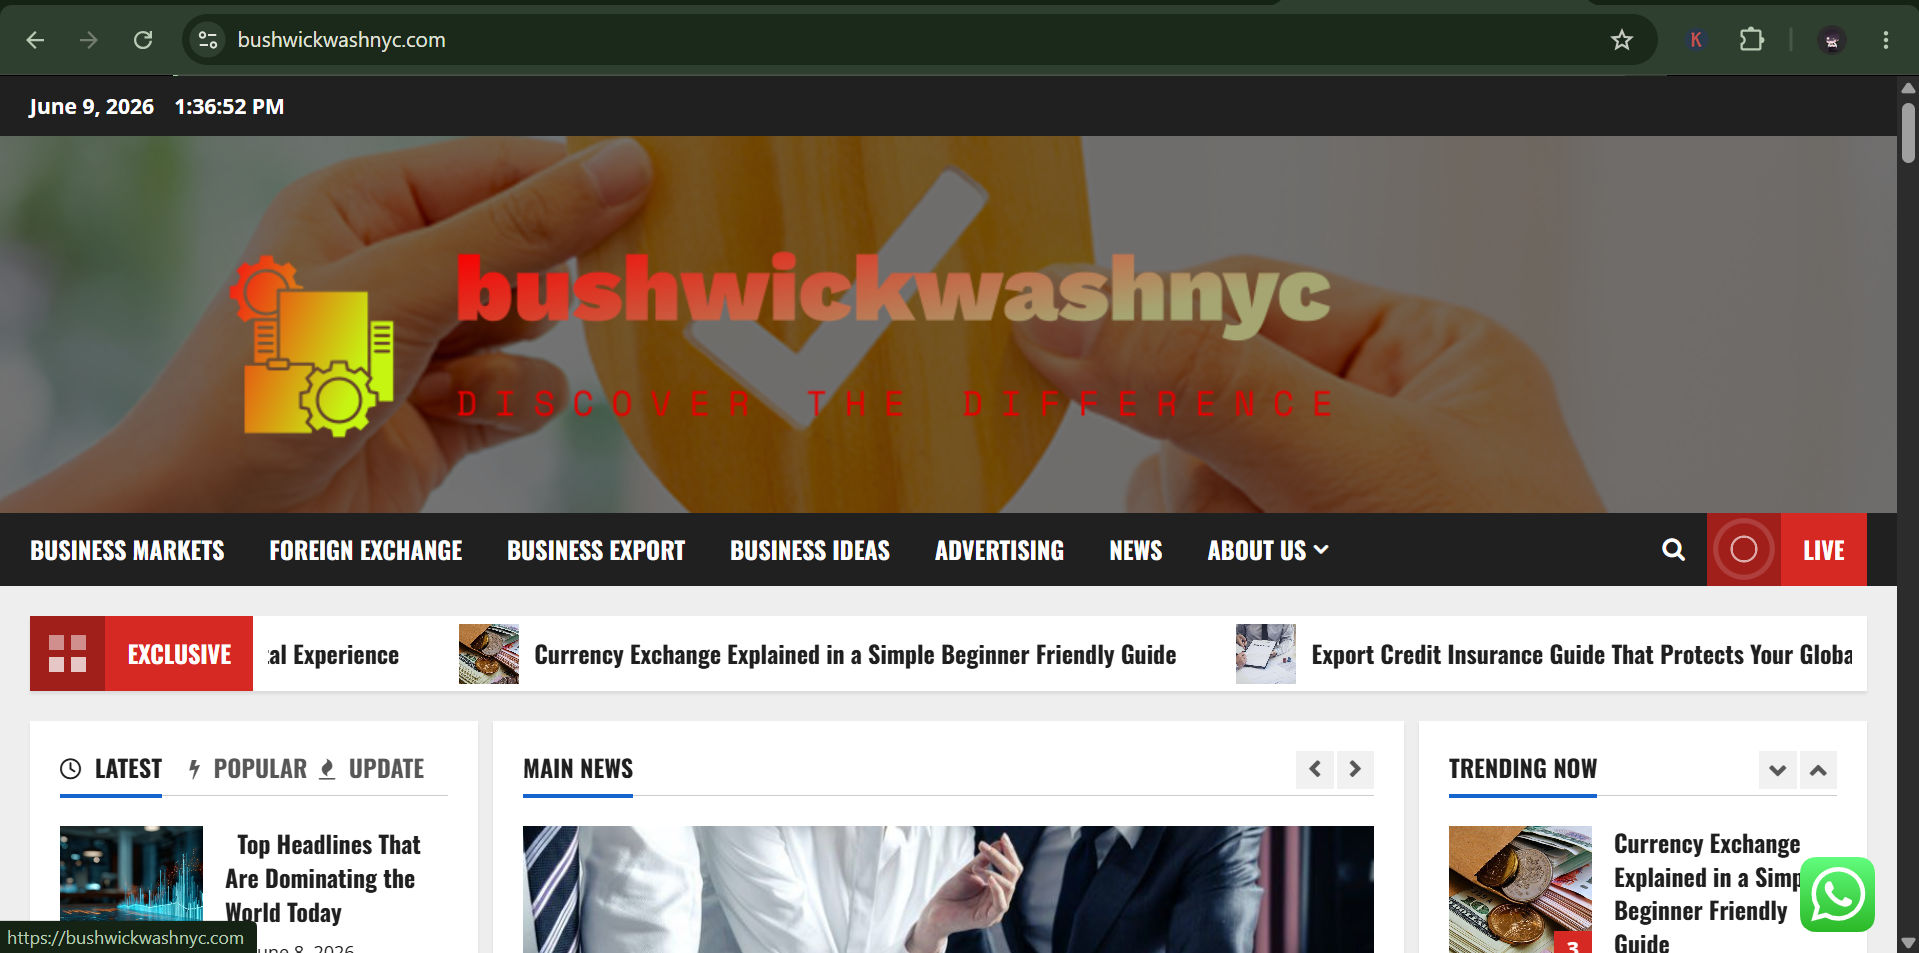Screen dimensions: 1919x953
Task: Open Top Headlines Dominating the World article
Action: click(323, 878)
